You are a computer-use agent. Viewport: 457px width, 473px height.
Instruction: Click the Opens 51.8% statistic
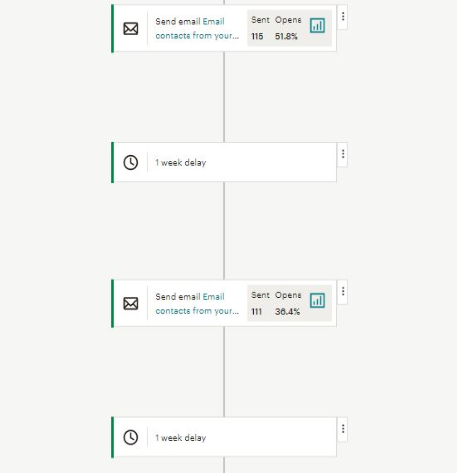(288, 28)
